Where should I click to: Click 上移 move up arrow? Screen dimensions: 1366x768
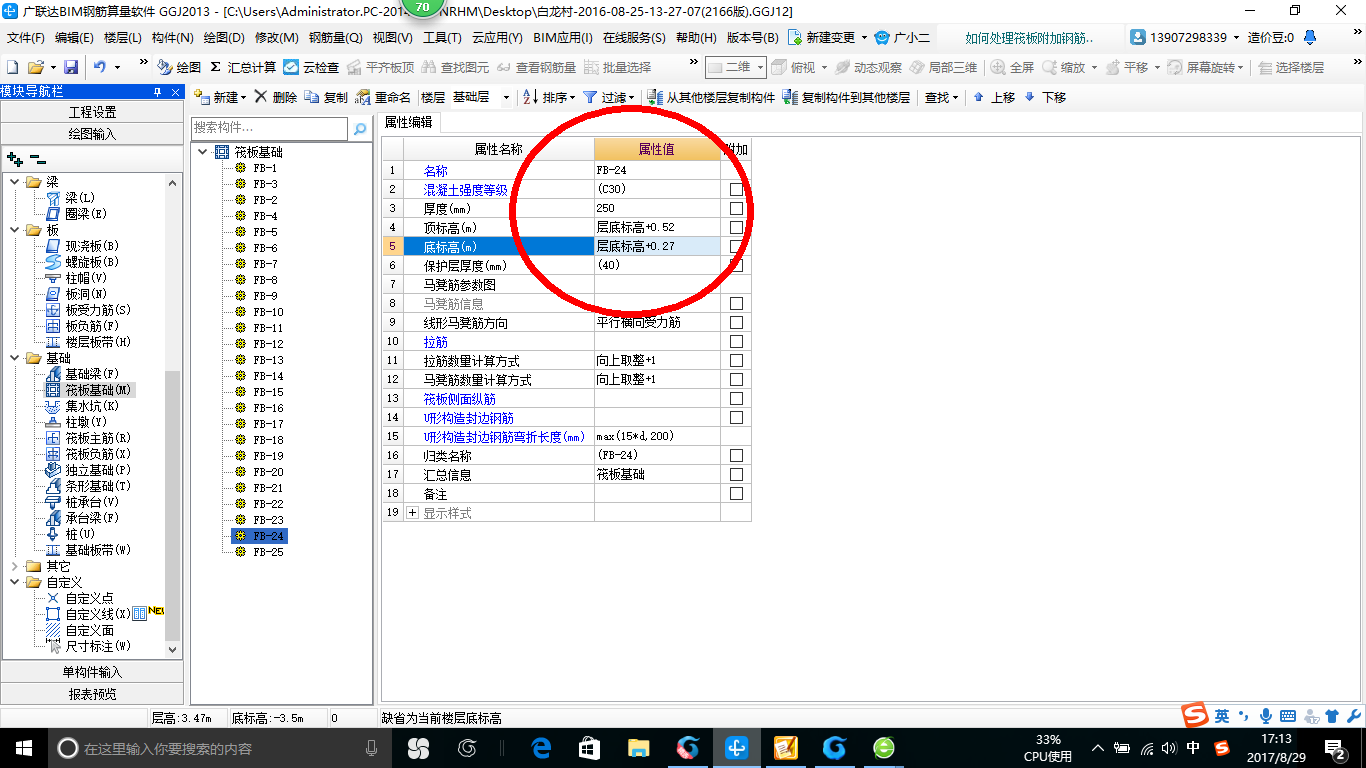point(994,97)
